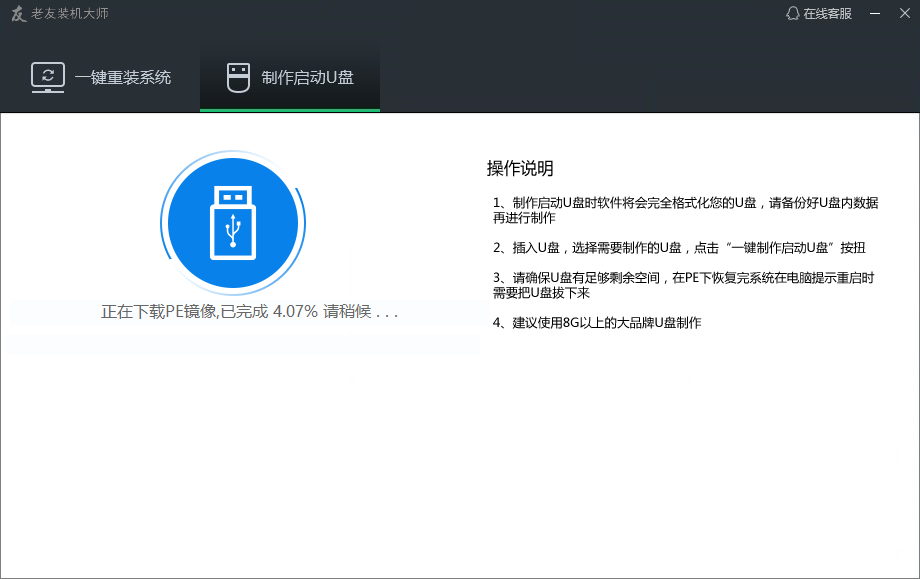Select the 制作启动U盘 tab
The width and height of the screenshot is (920, 579).
[290, 75]
